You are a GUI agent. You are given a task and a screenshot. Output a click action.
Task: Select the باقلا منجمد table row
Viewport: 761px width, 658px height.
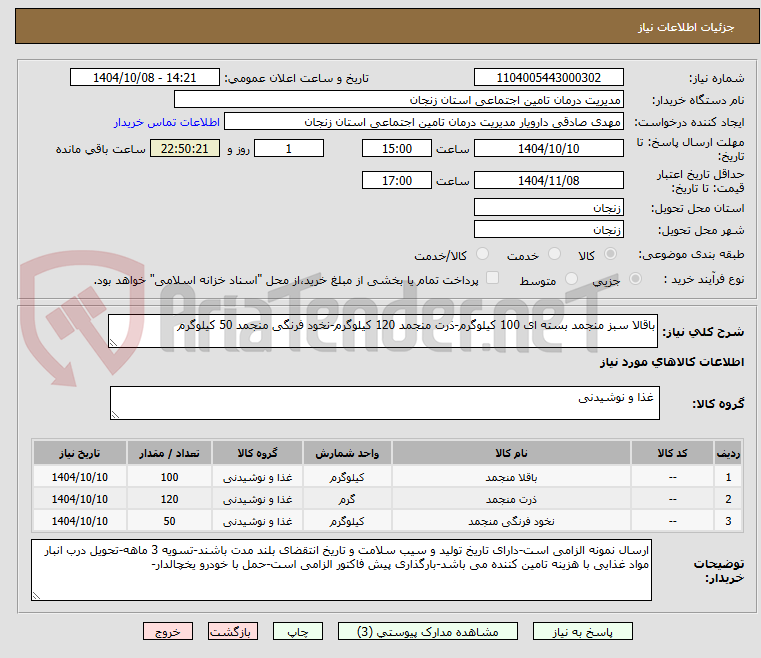pyautogui.click(x=388, y=477)
